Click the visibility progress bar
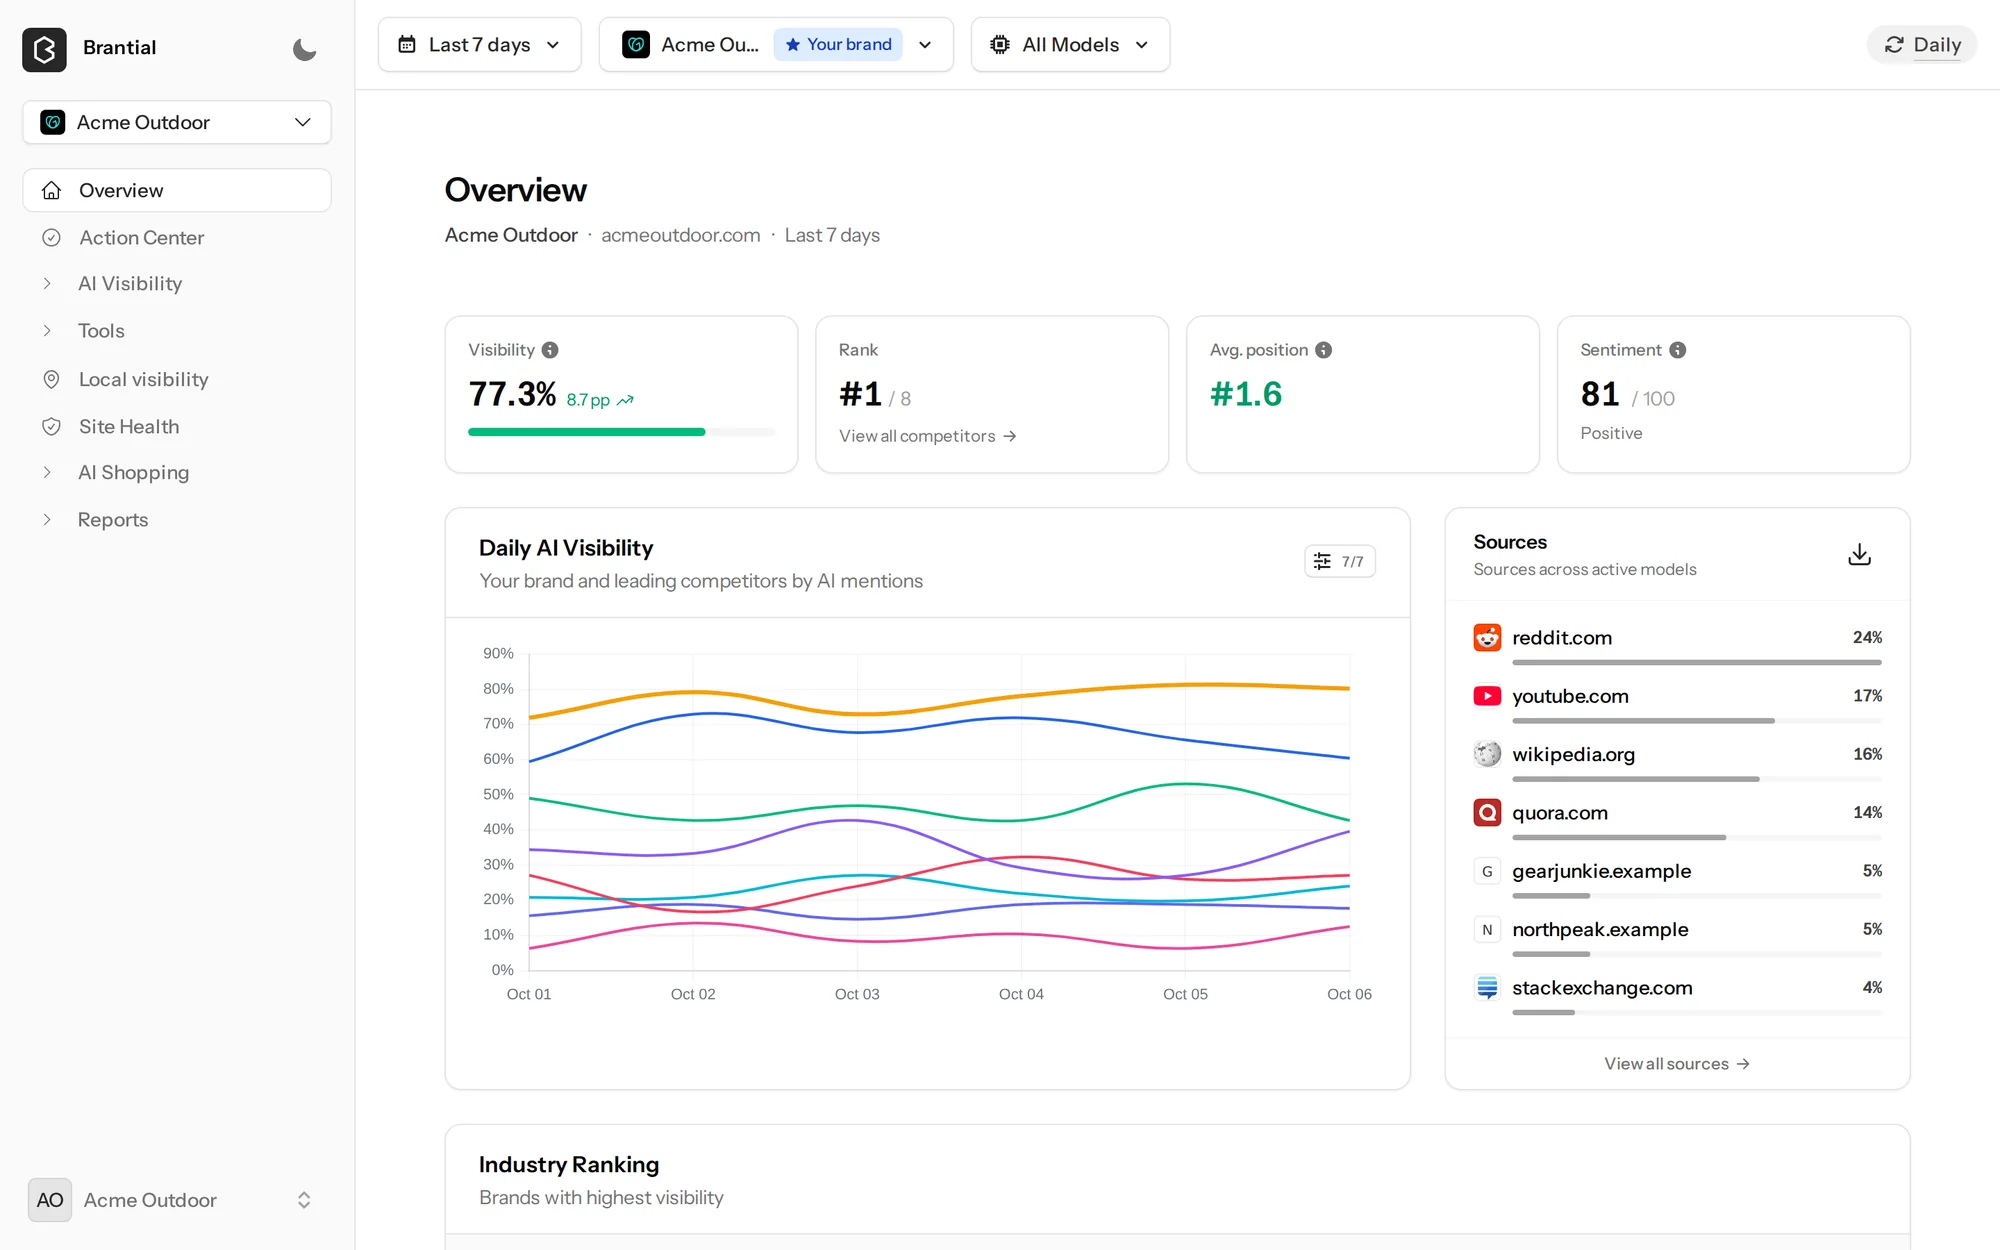 pos(621,432)
